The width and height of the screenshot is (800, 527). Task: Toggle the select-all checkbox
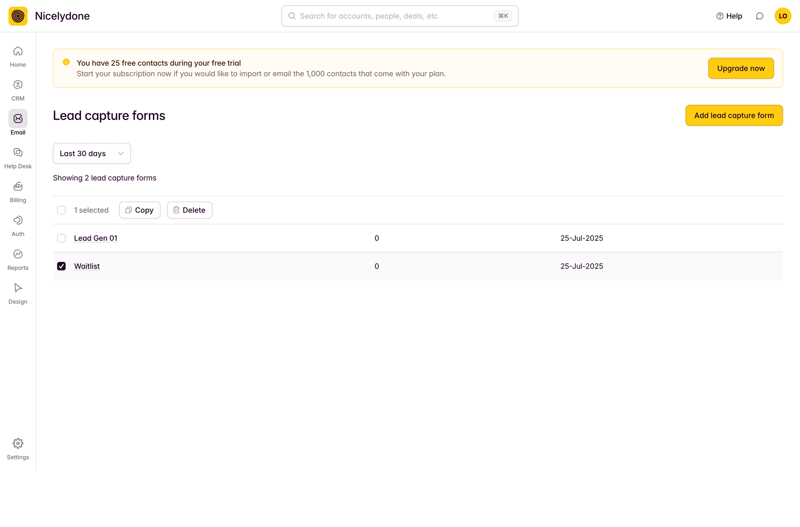coord(61,210)
